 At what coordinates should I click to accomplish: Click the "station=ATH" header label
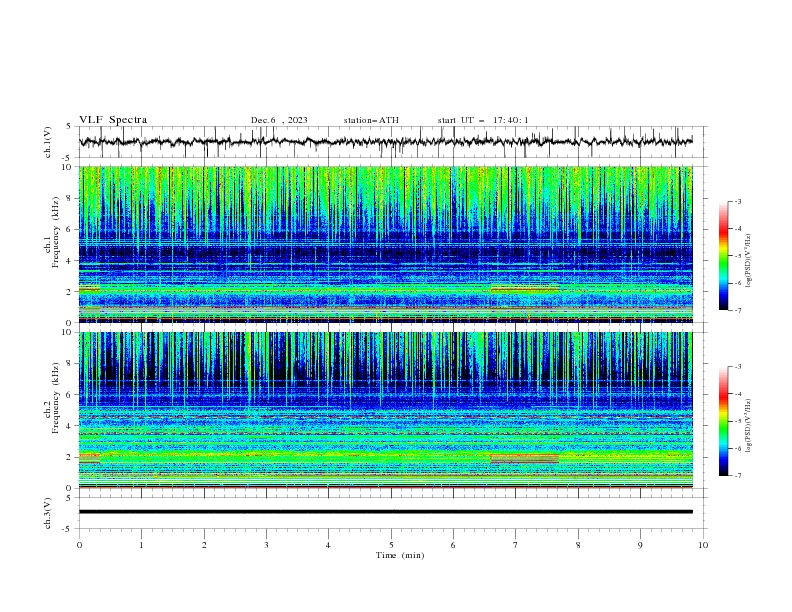point(371,120)
